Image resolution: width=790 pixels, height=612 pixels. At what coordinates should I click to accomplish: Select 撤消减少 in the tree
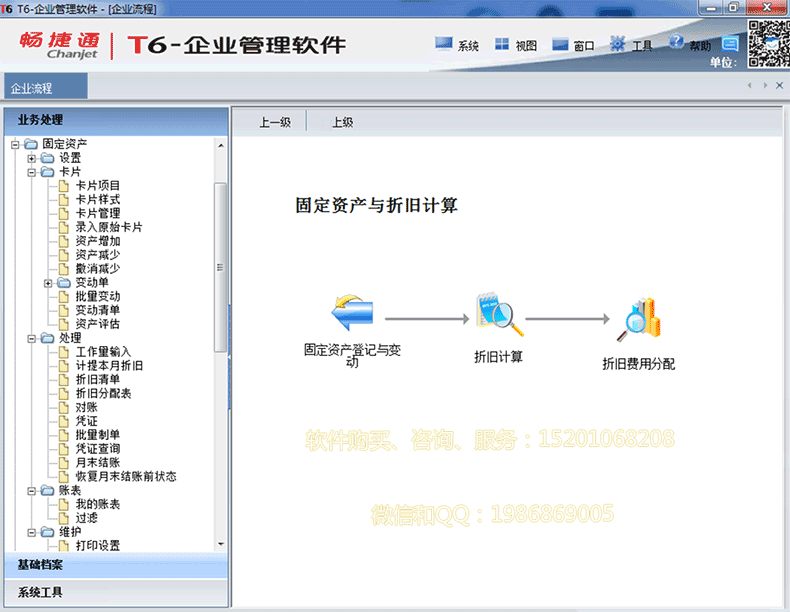[98, 268]
